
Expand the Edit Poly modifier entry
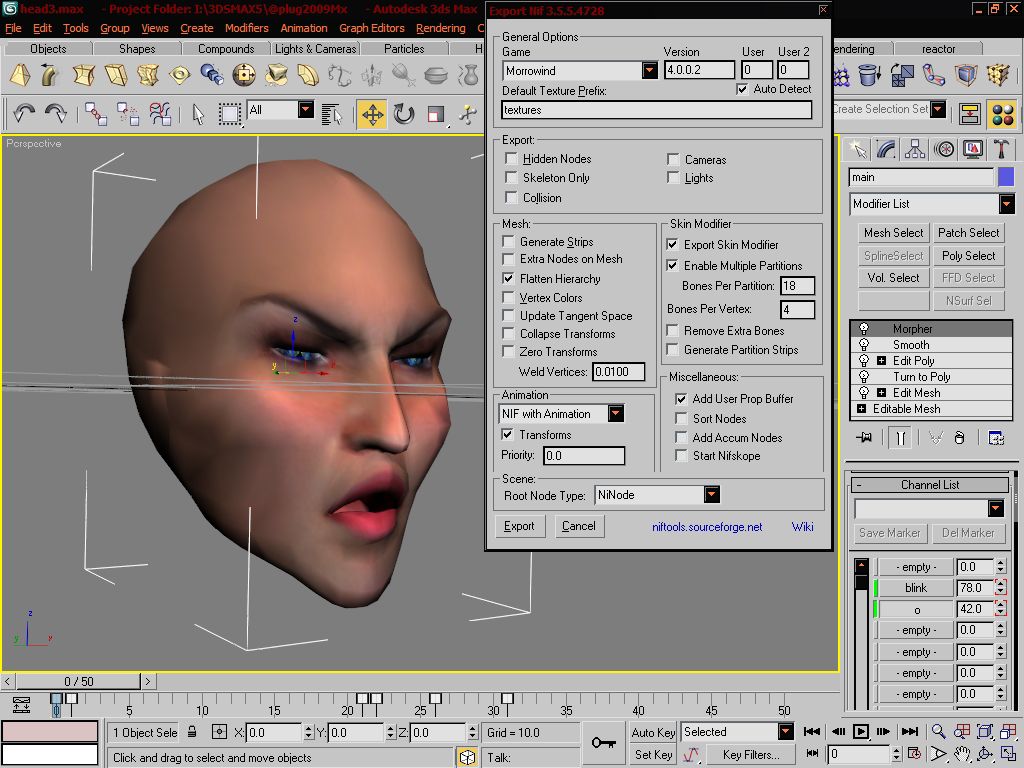point(881,360)
